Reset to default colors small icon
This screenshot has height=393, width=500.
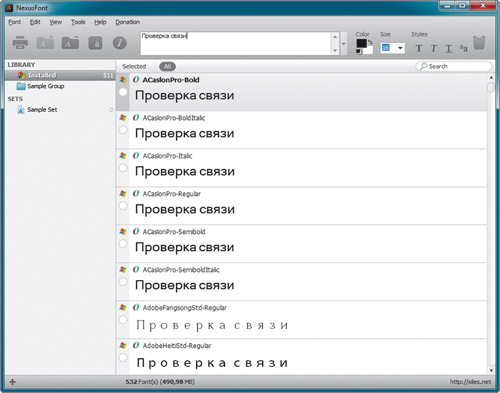[359, 52]
